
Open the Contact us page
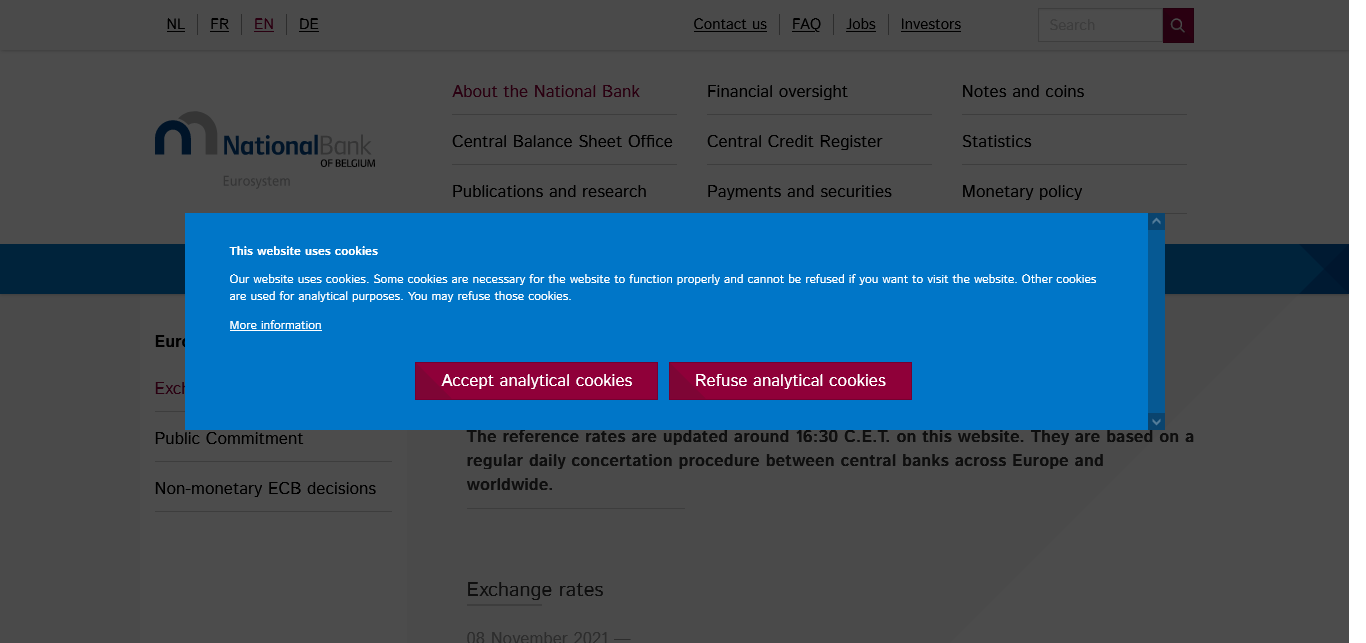730,24
